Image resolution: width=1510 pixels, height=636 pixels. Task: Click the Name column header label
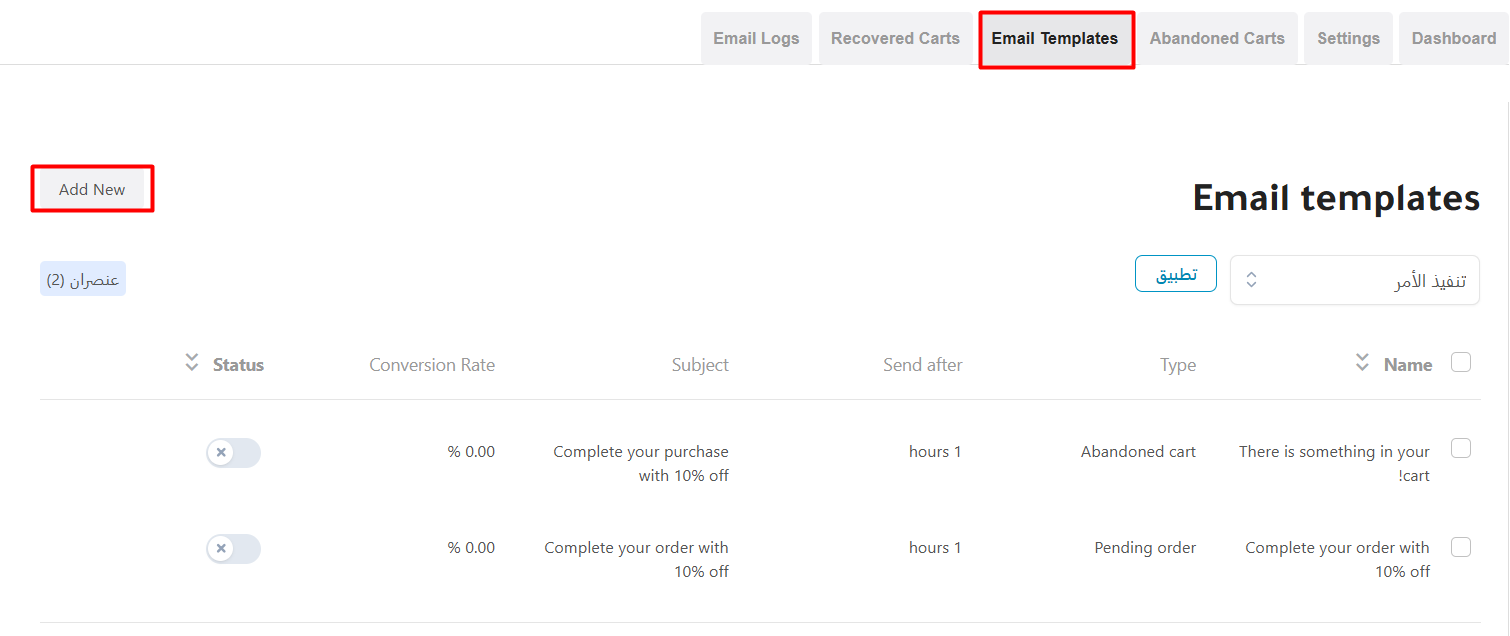pos(1408,365)
